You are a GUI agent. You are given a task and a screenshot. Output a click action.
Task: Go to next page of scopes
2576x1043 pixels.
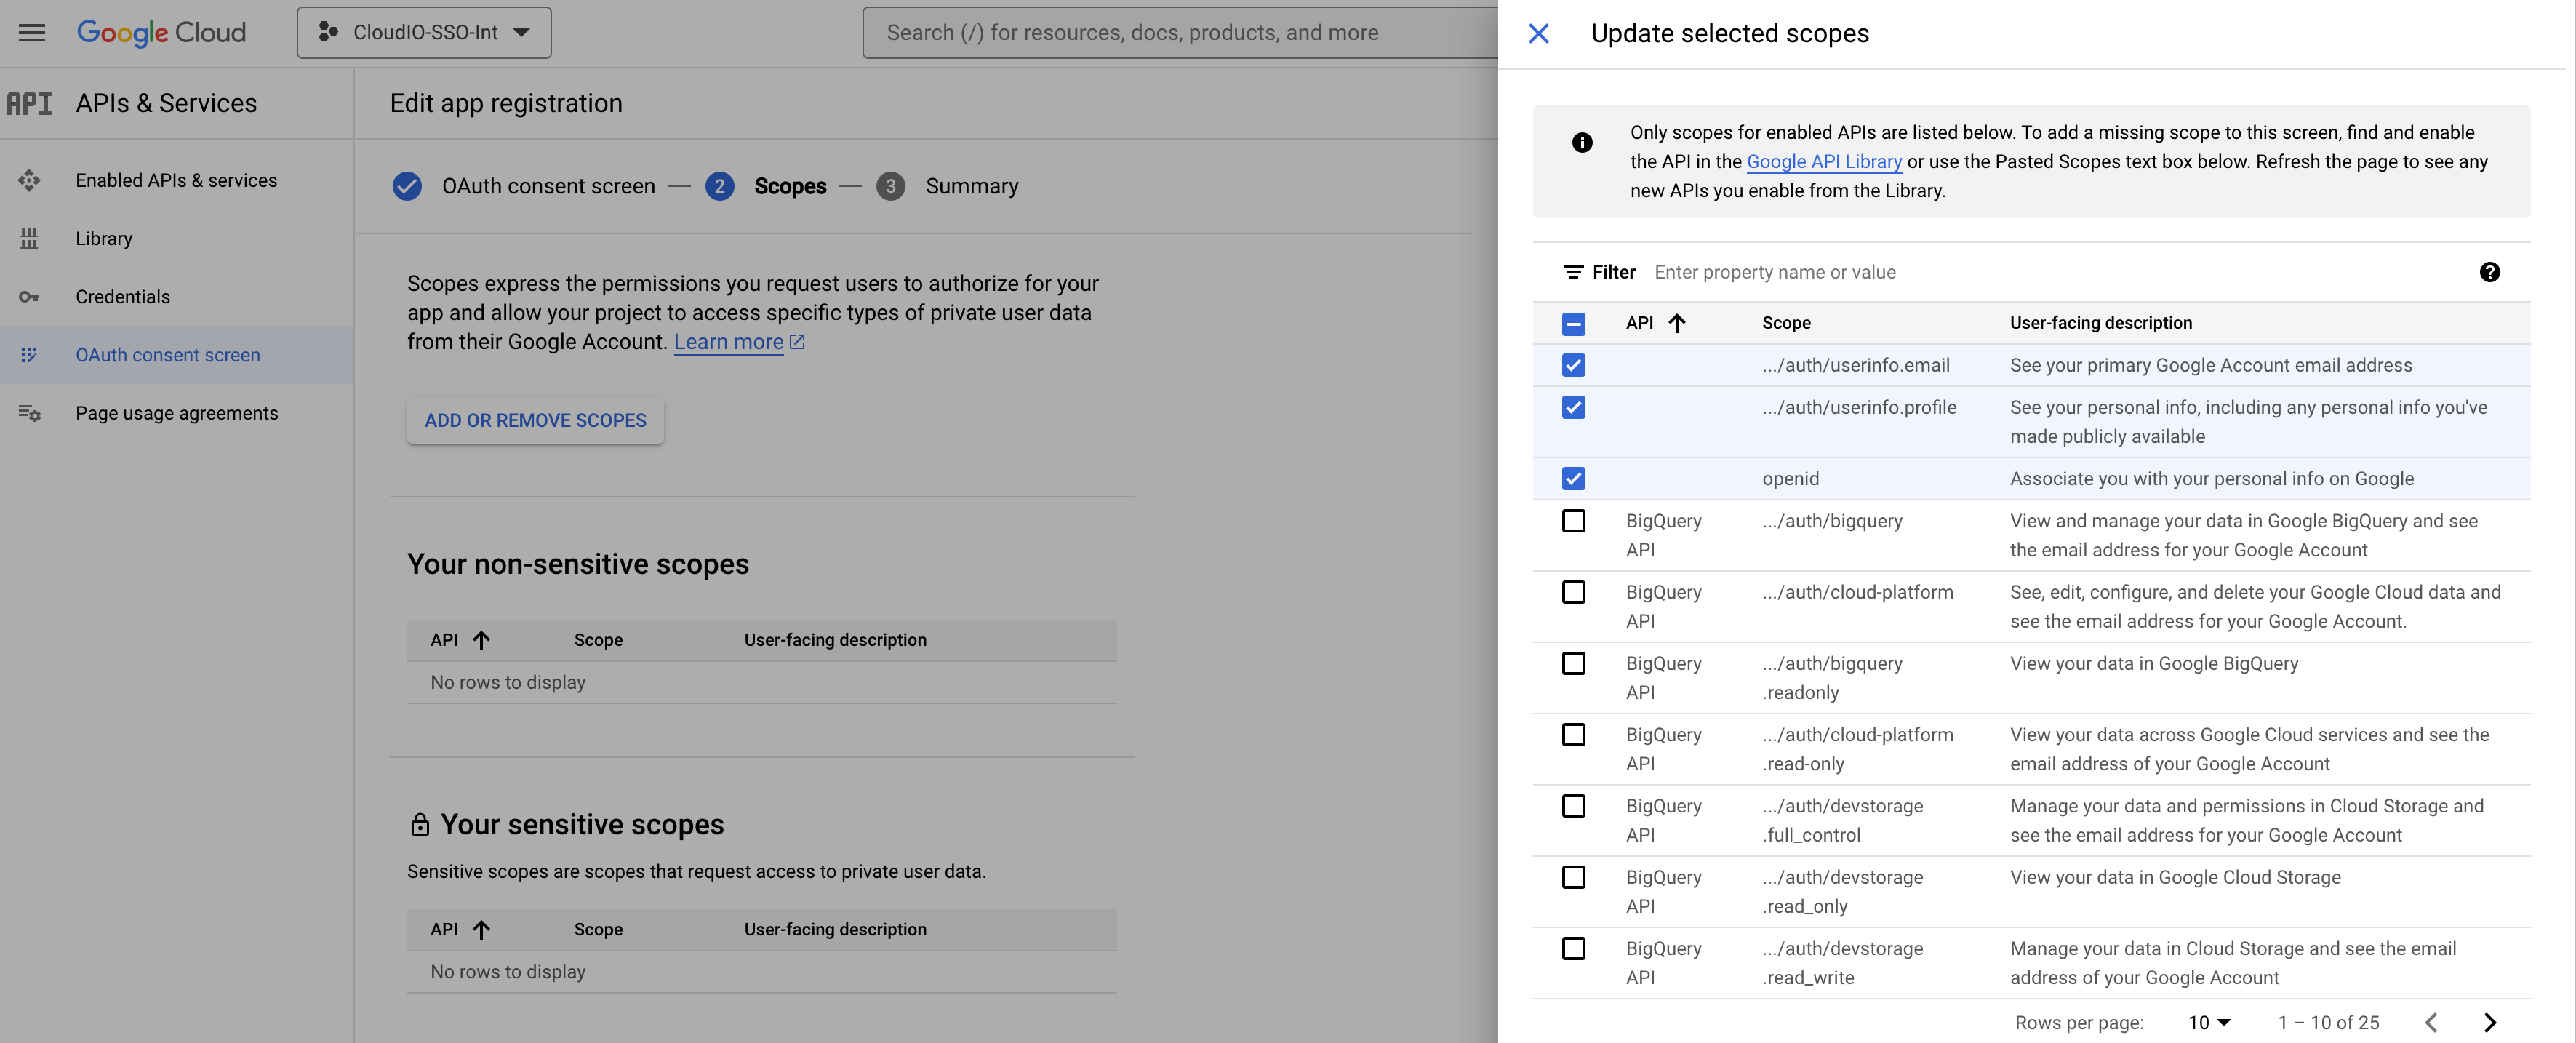pos(2490,1022)
